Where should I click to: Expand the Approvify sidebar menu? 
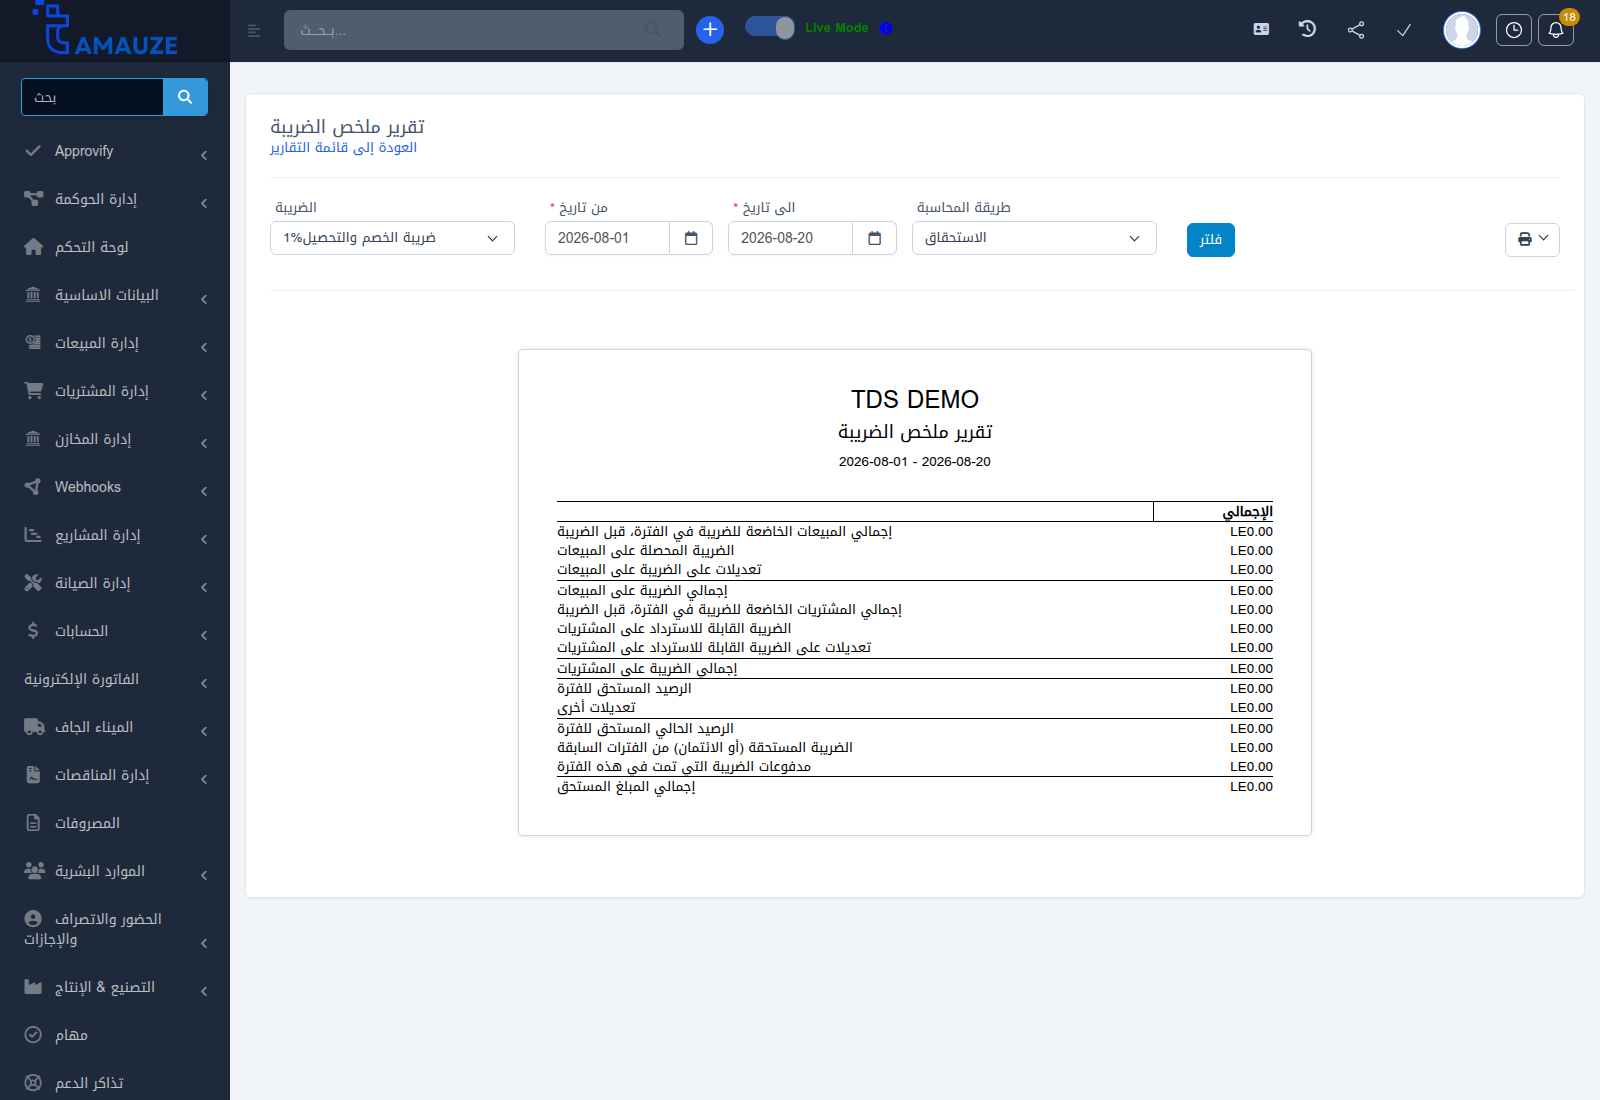point(115,151)
